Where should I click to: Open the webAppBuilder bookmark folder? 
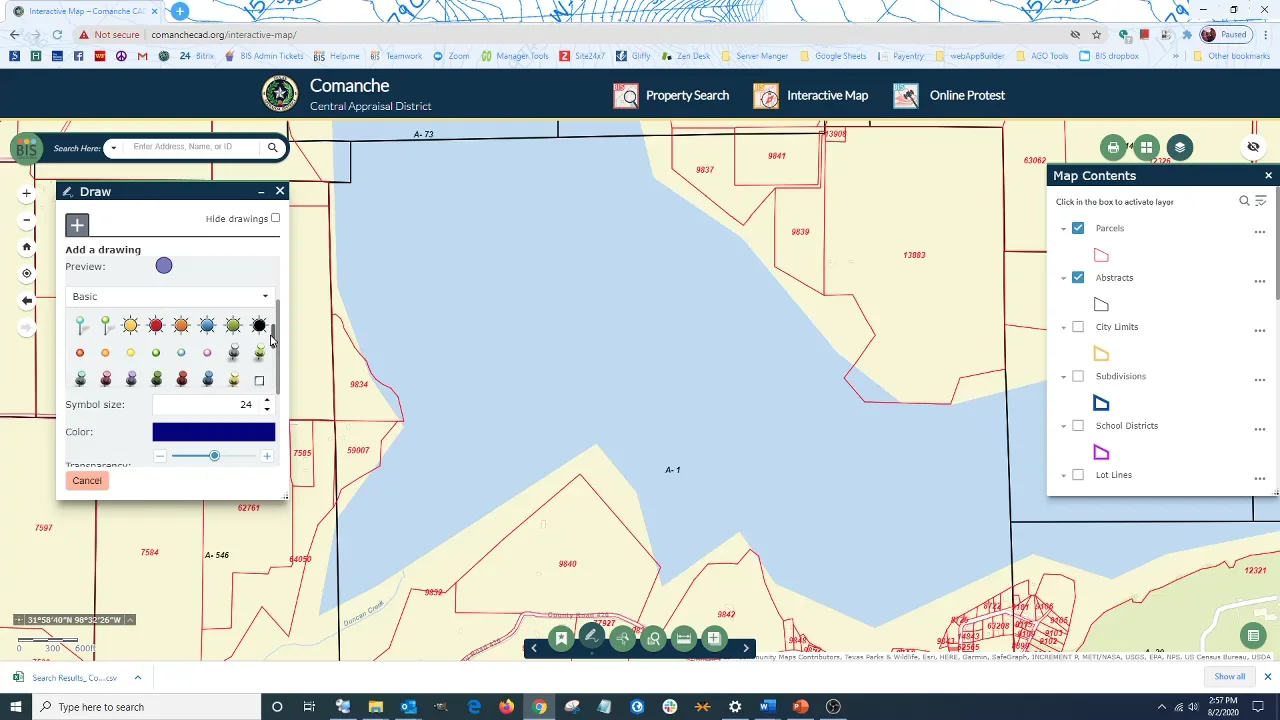point(970,56)
